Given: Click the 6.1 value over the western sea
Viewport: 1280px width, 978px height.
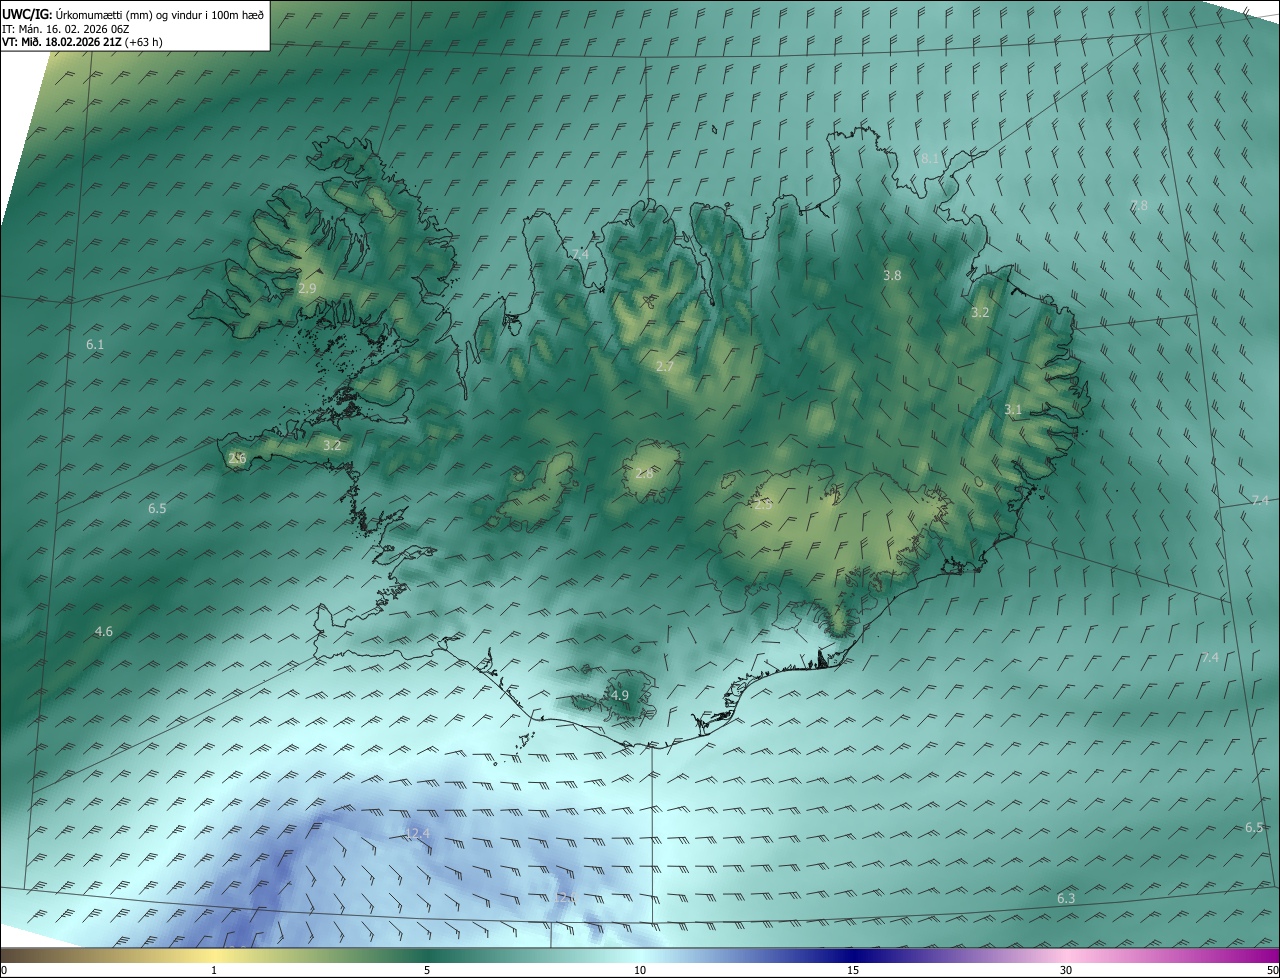Looking at the screenshot, I should [x=95, y=344].
